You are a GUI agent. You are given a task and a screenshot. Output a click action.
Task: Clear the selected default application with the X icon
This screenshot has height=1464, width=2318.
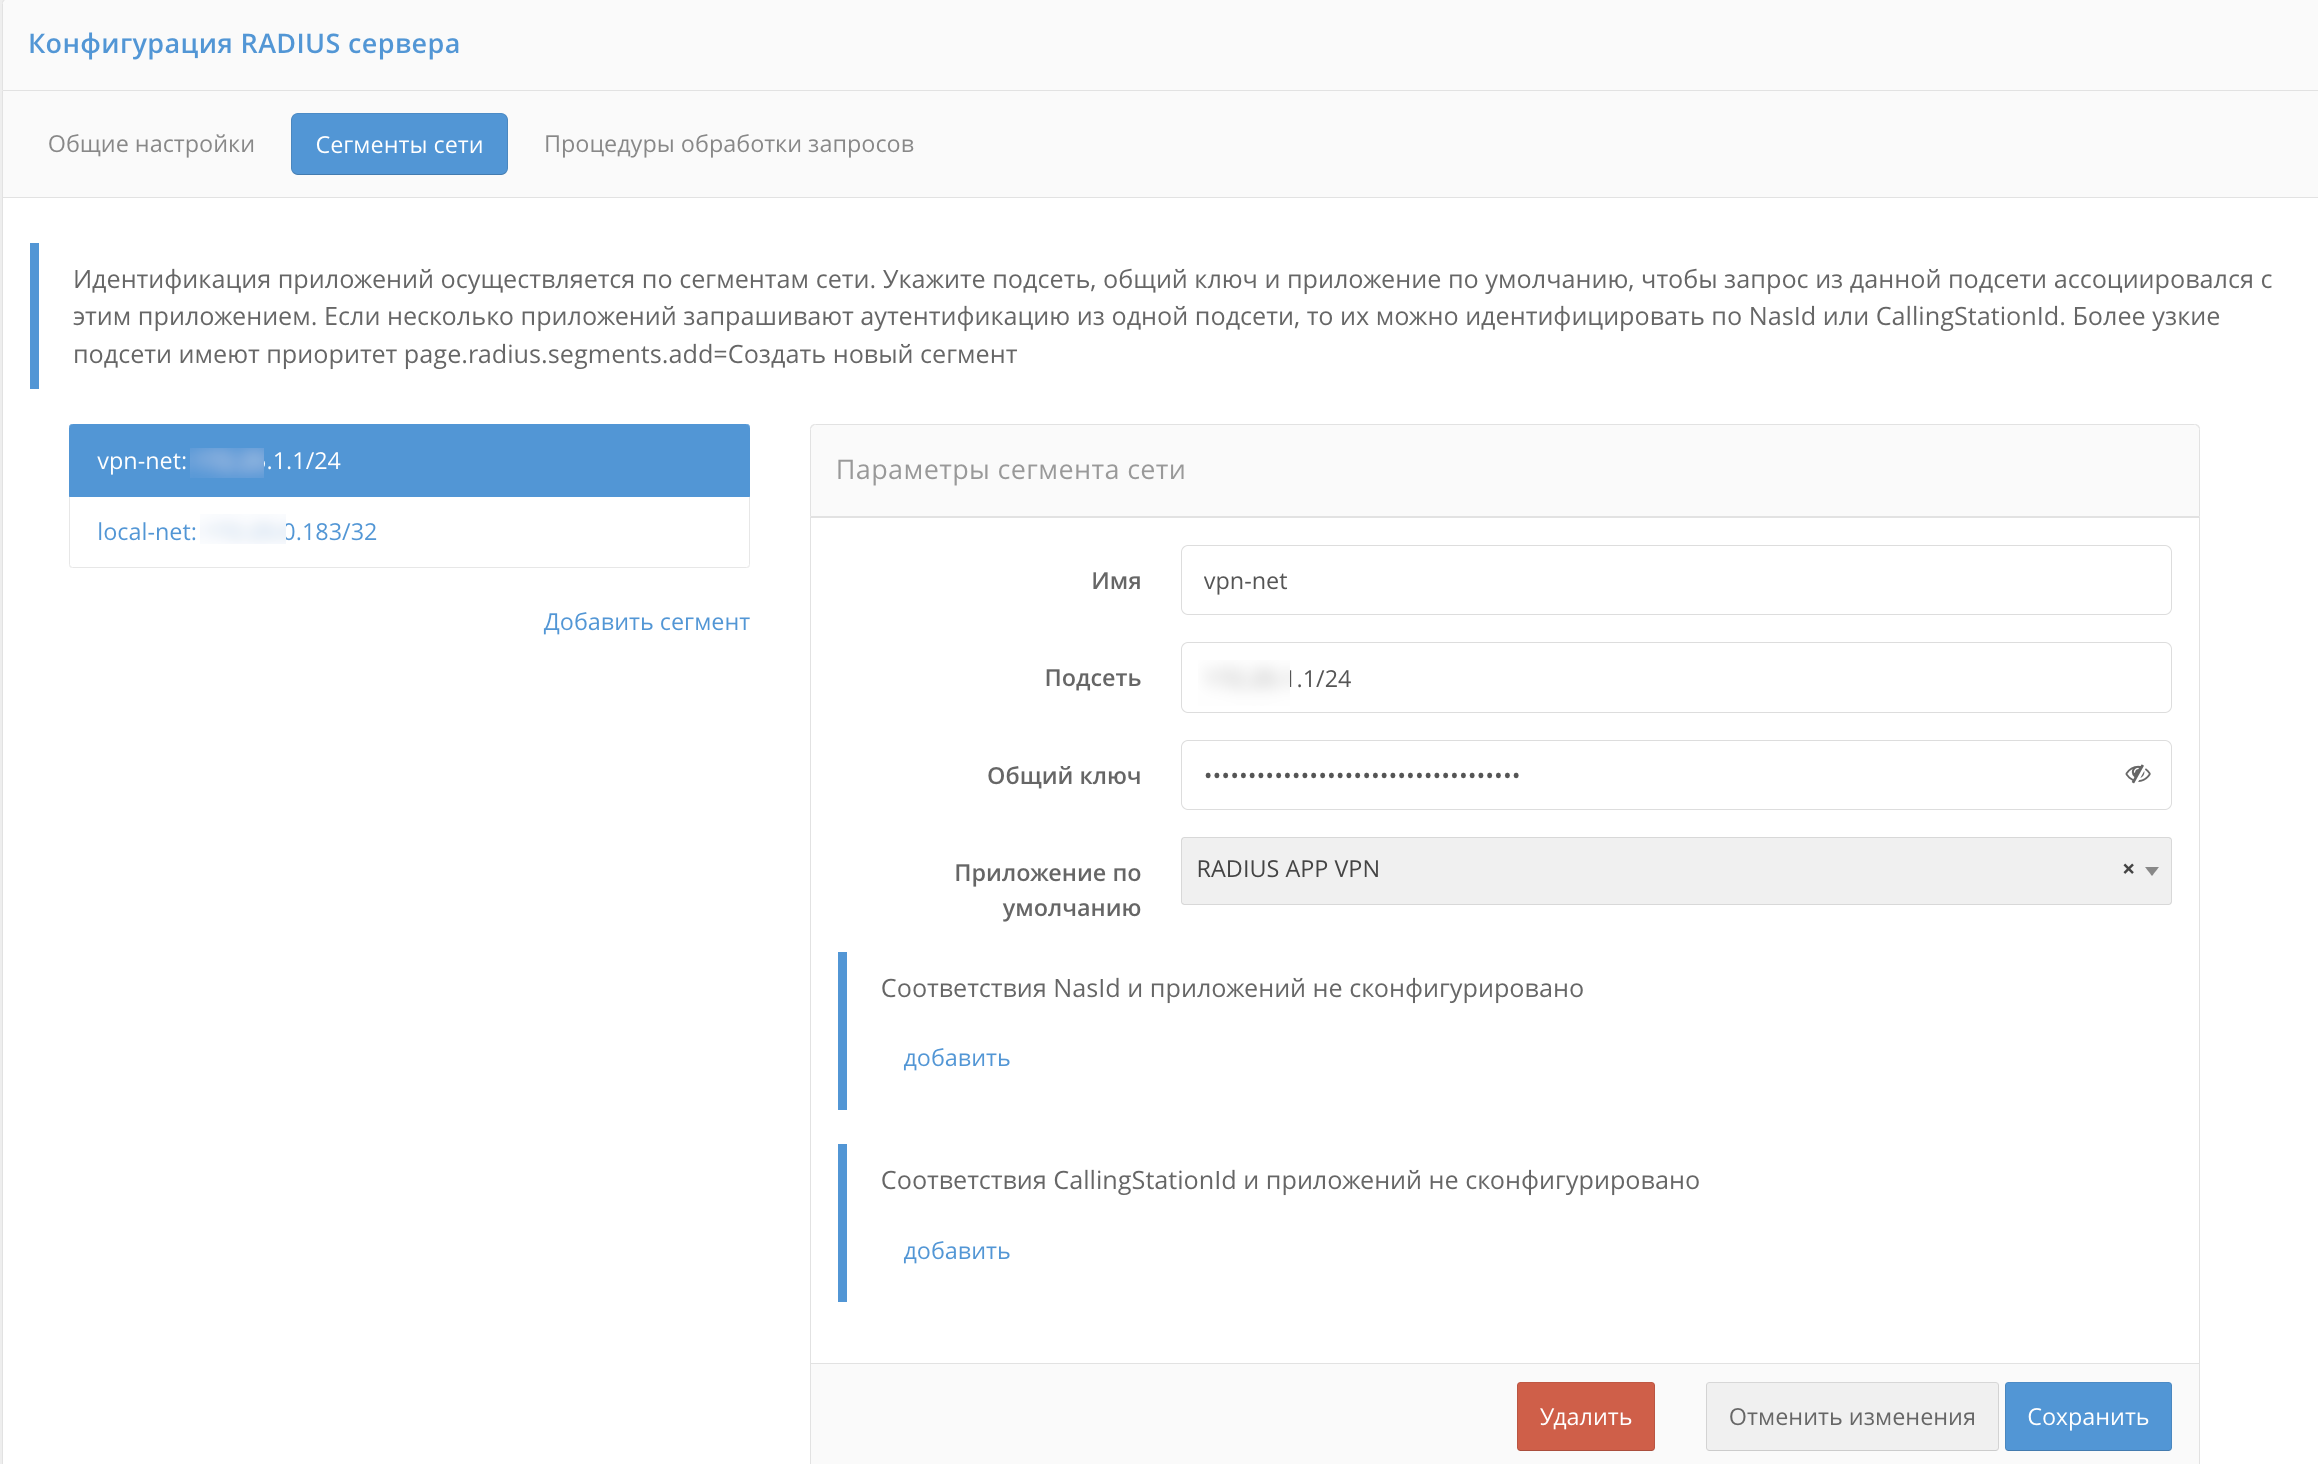point(2127,869)
